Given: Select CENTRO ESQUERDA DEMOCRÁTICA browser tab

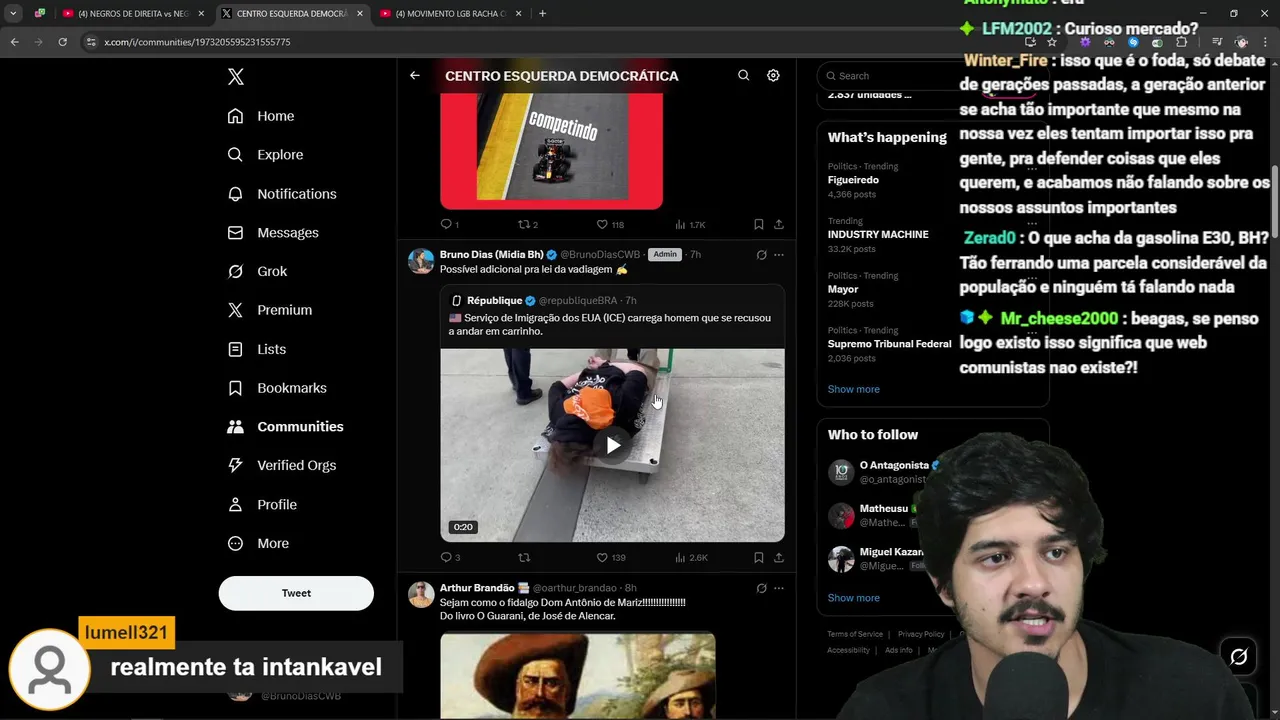Looking at the screenshot, I should pyautogui.click(x=290, y=14).
